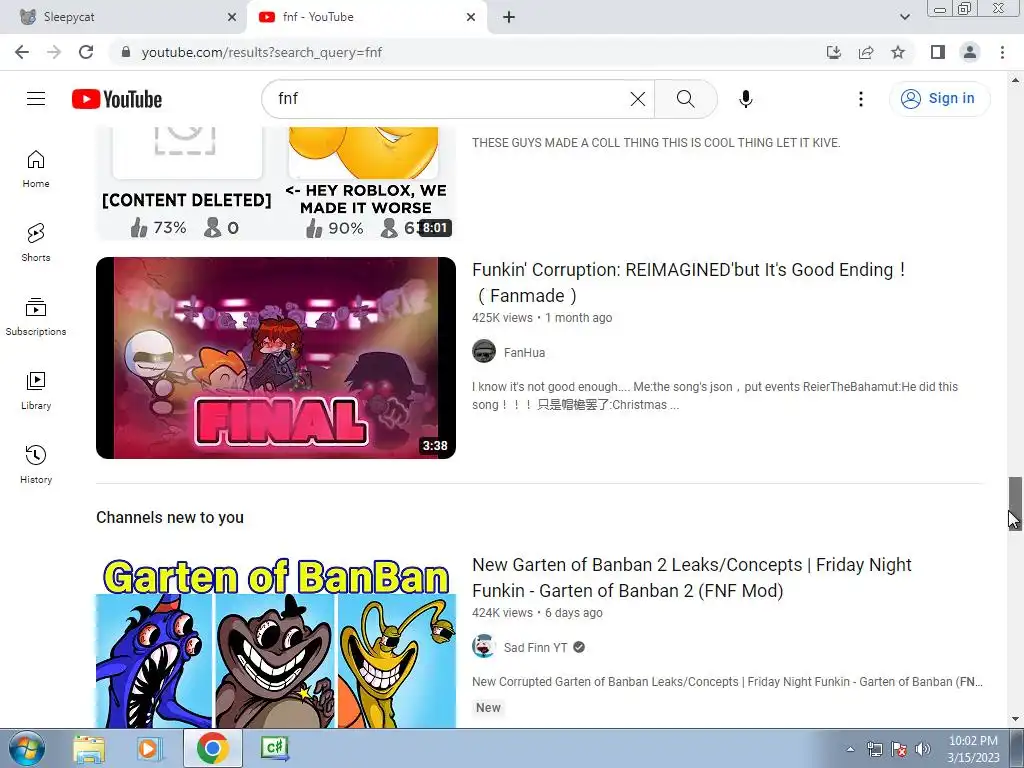Launch Windows Media Player from the taskbar
1024x768 pixels.
[x=150, y=748]
